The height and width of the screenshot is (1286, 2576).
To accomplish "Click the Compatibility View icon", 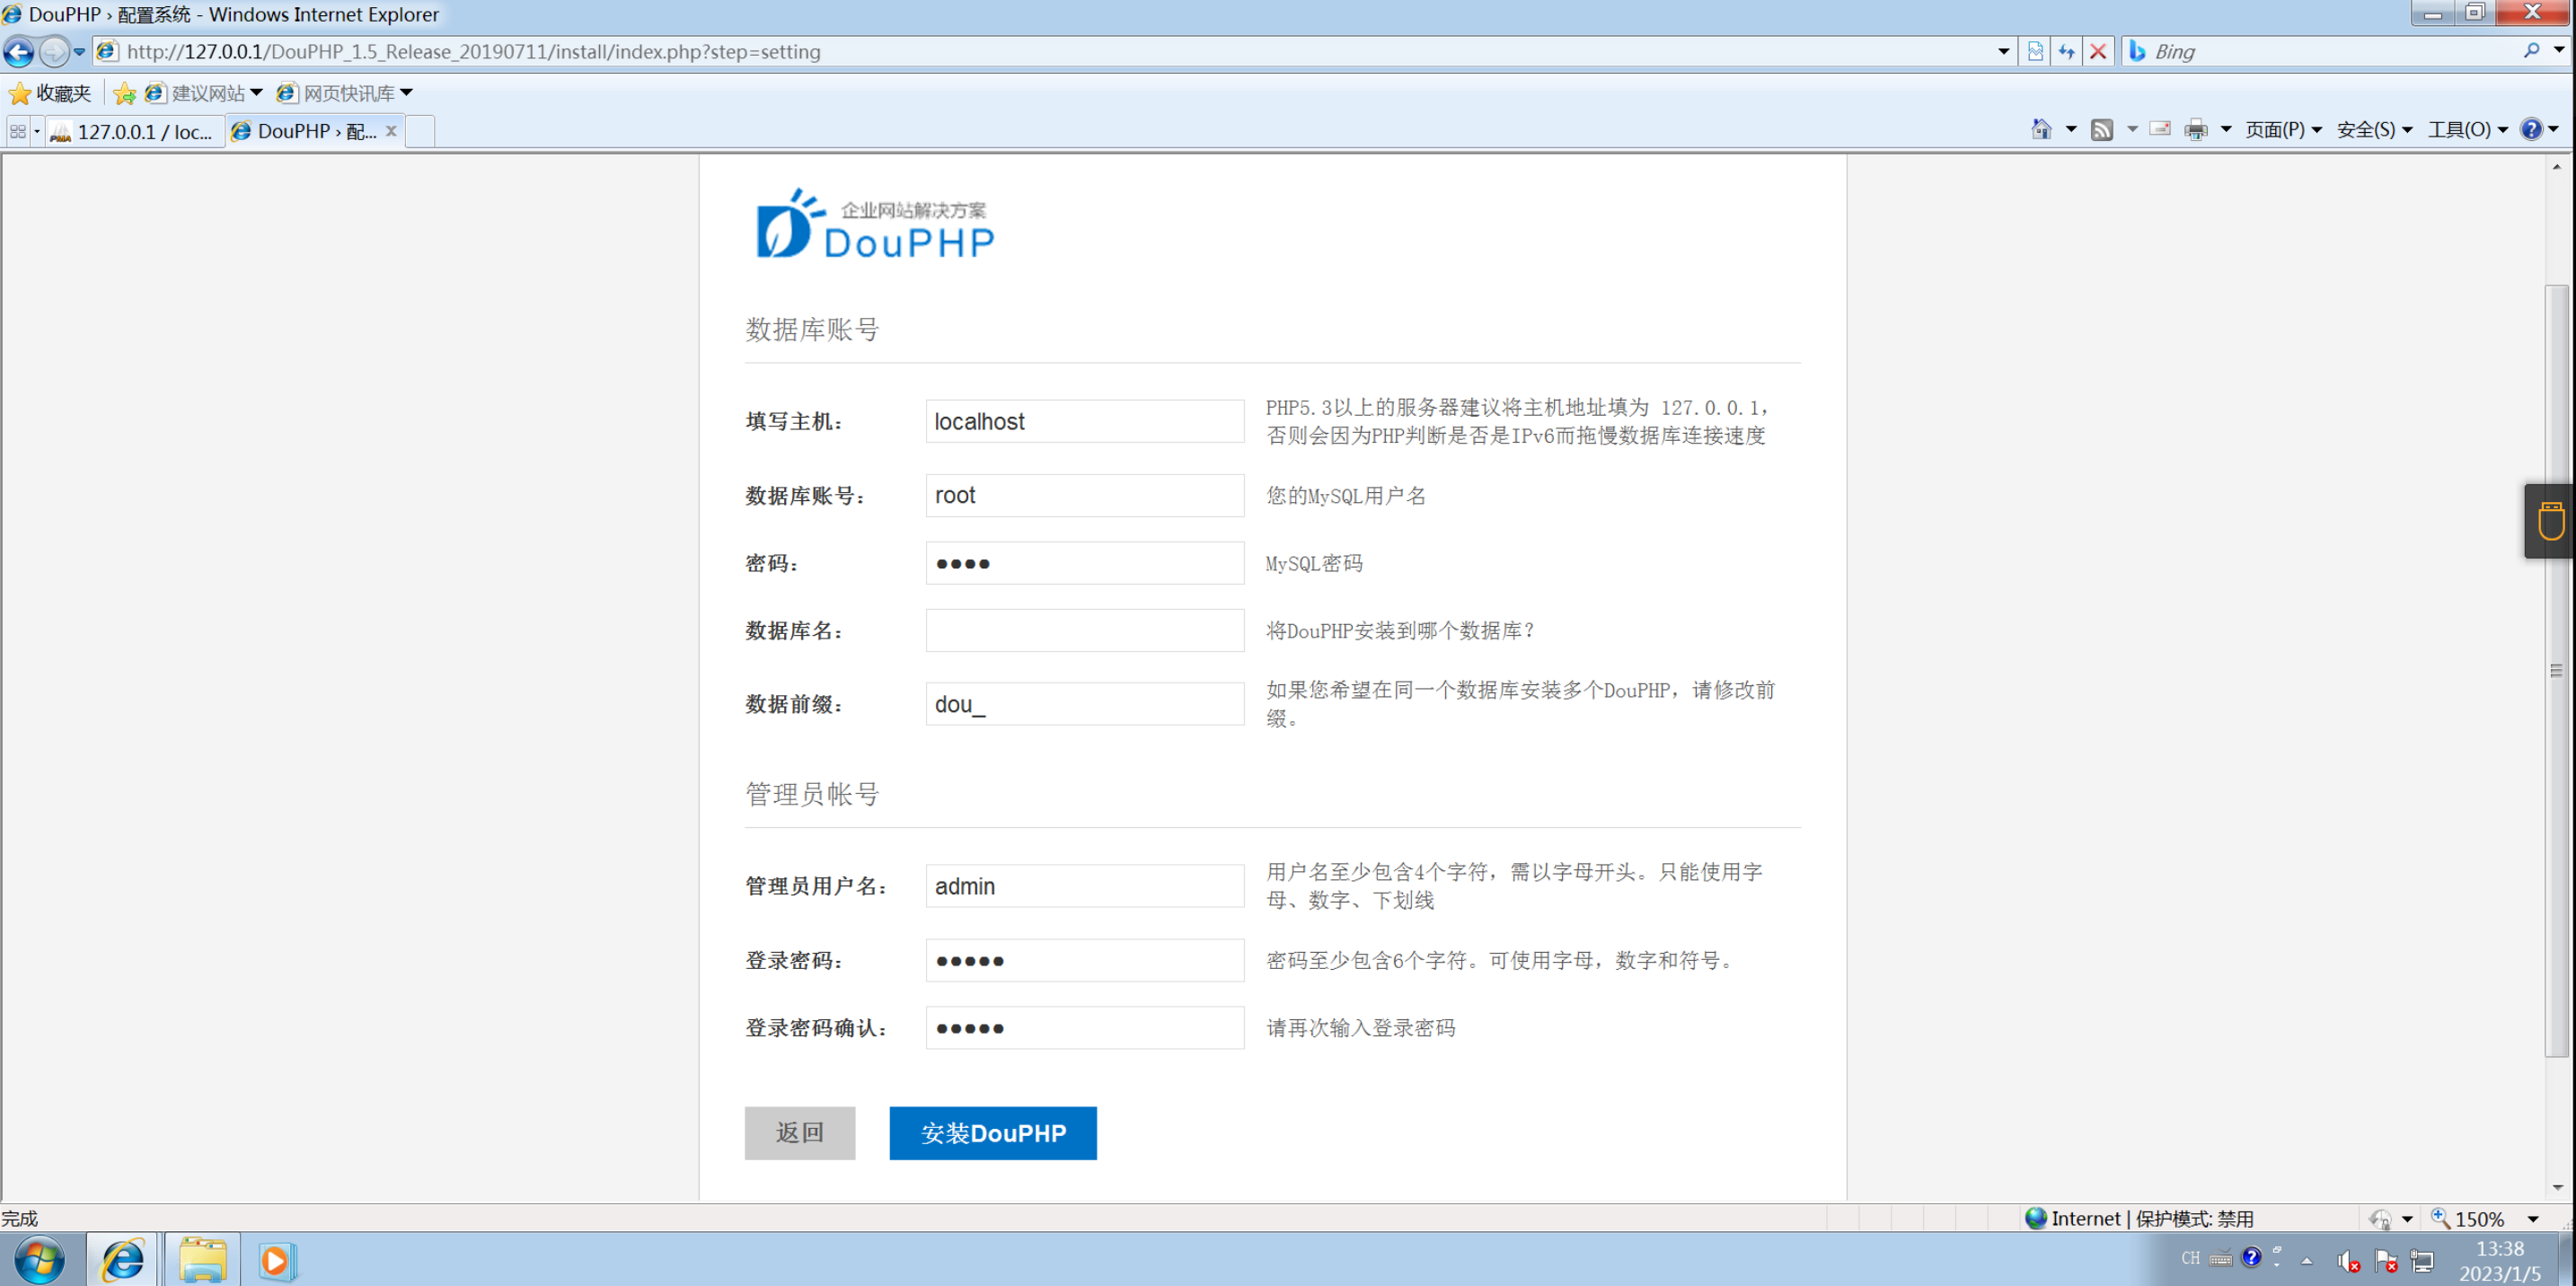I will tap(2035, 51).
